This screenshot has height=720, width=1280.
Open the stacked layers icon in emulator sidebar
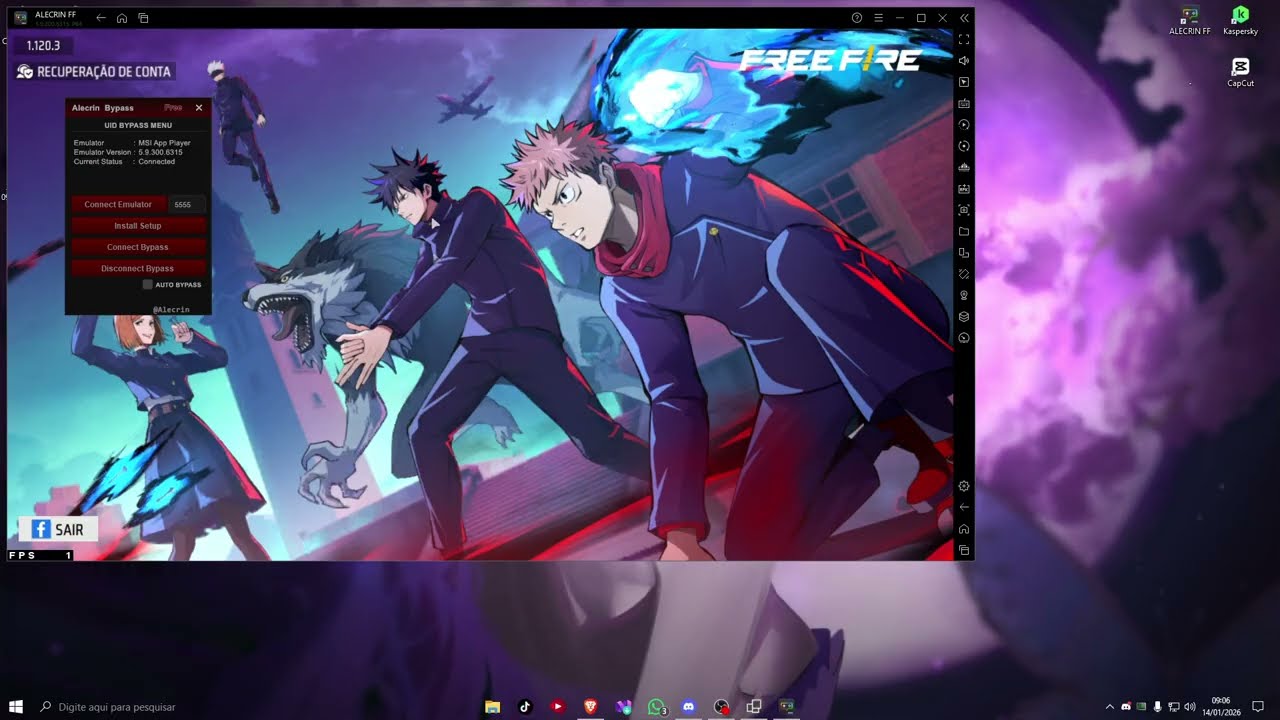point(964,317)
